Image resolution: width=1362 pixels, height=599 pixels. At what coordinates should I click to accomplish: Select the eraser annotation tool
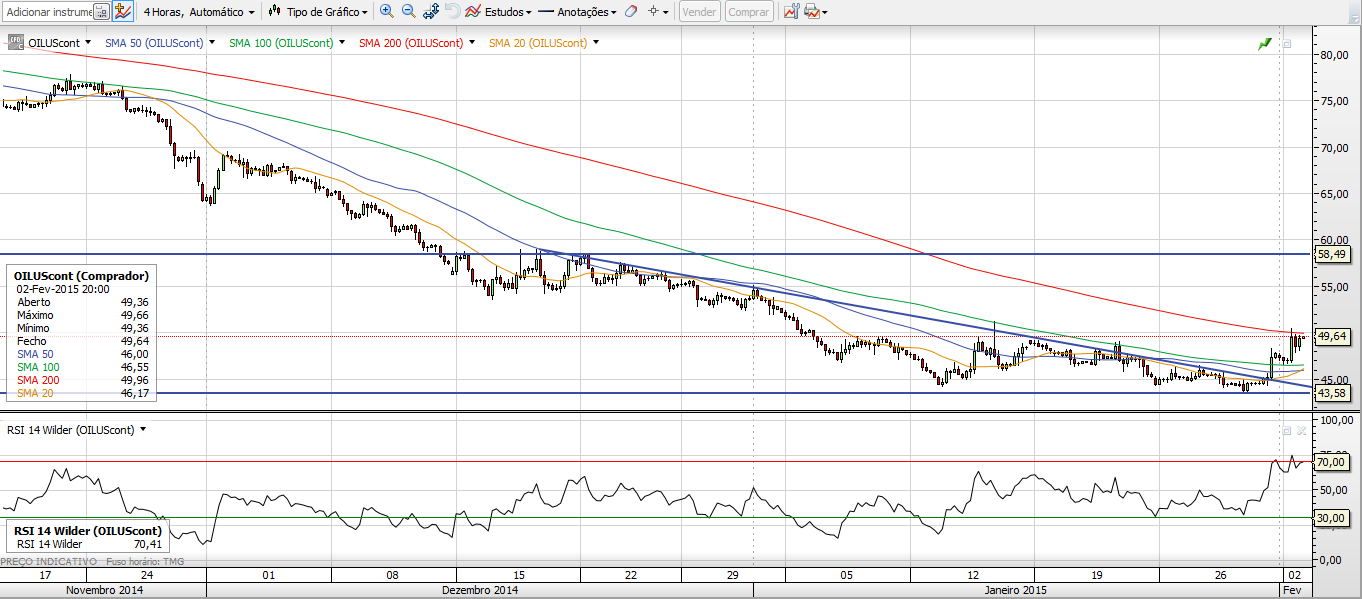[x=630, y=12]
